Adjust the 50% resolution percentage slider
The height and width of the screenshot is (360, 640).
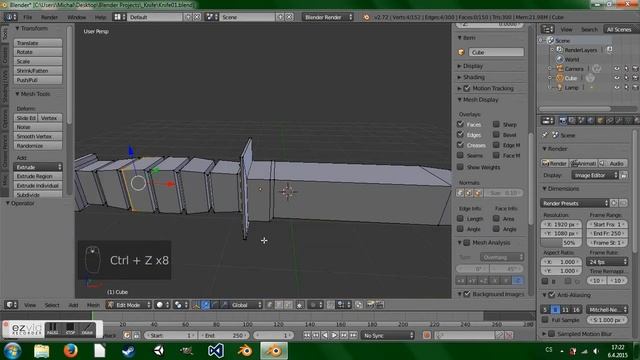pyautogui.click(x=562, y=242)
